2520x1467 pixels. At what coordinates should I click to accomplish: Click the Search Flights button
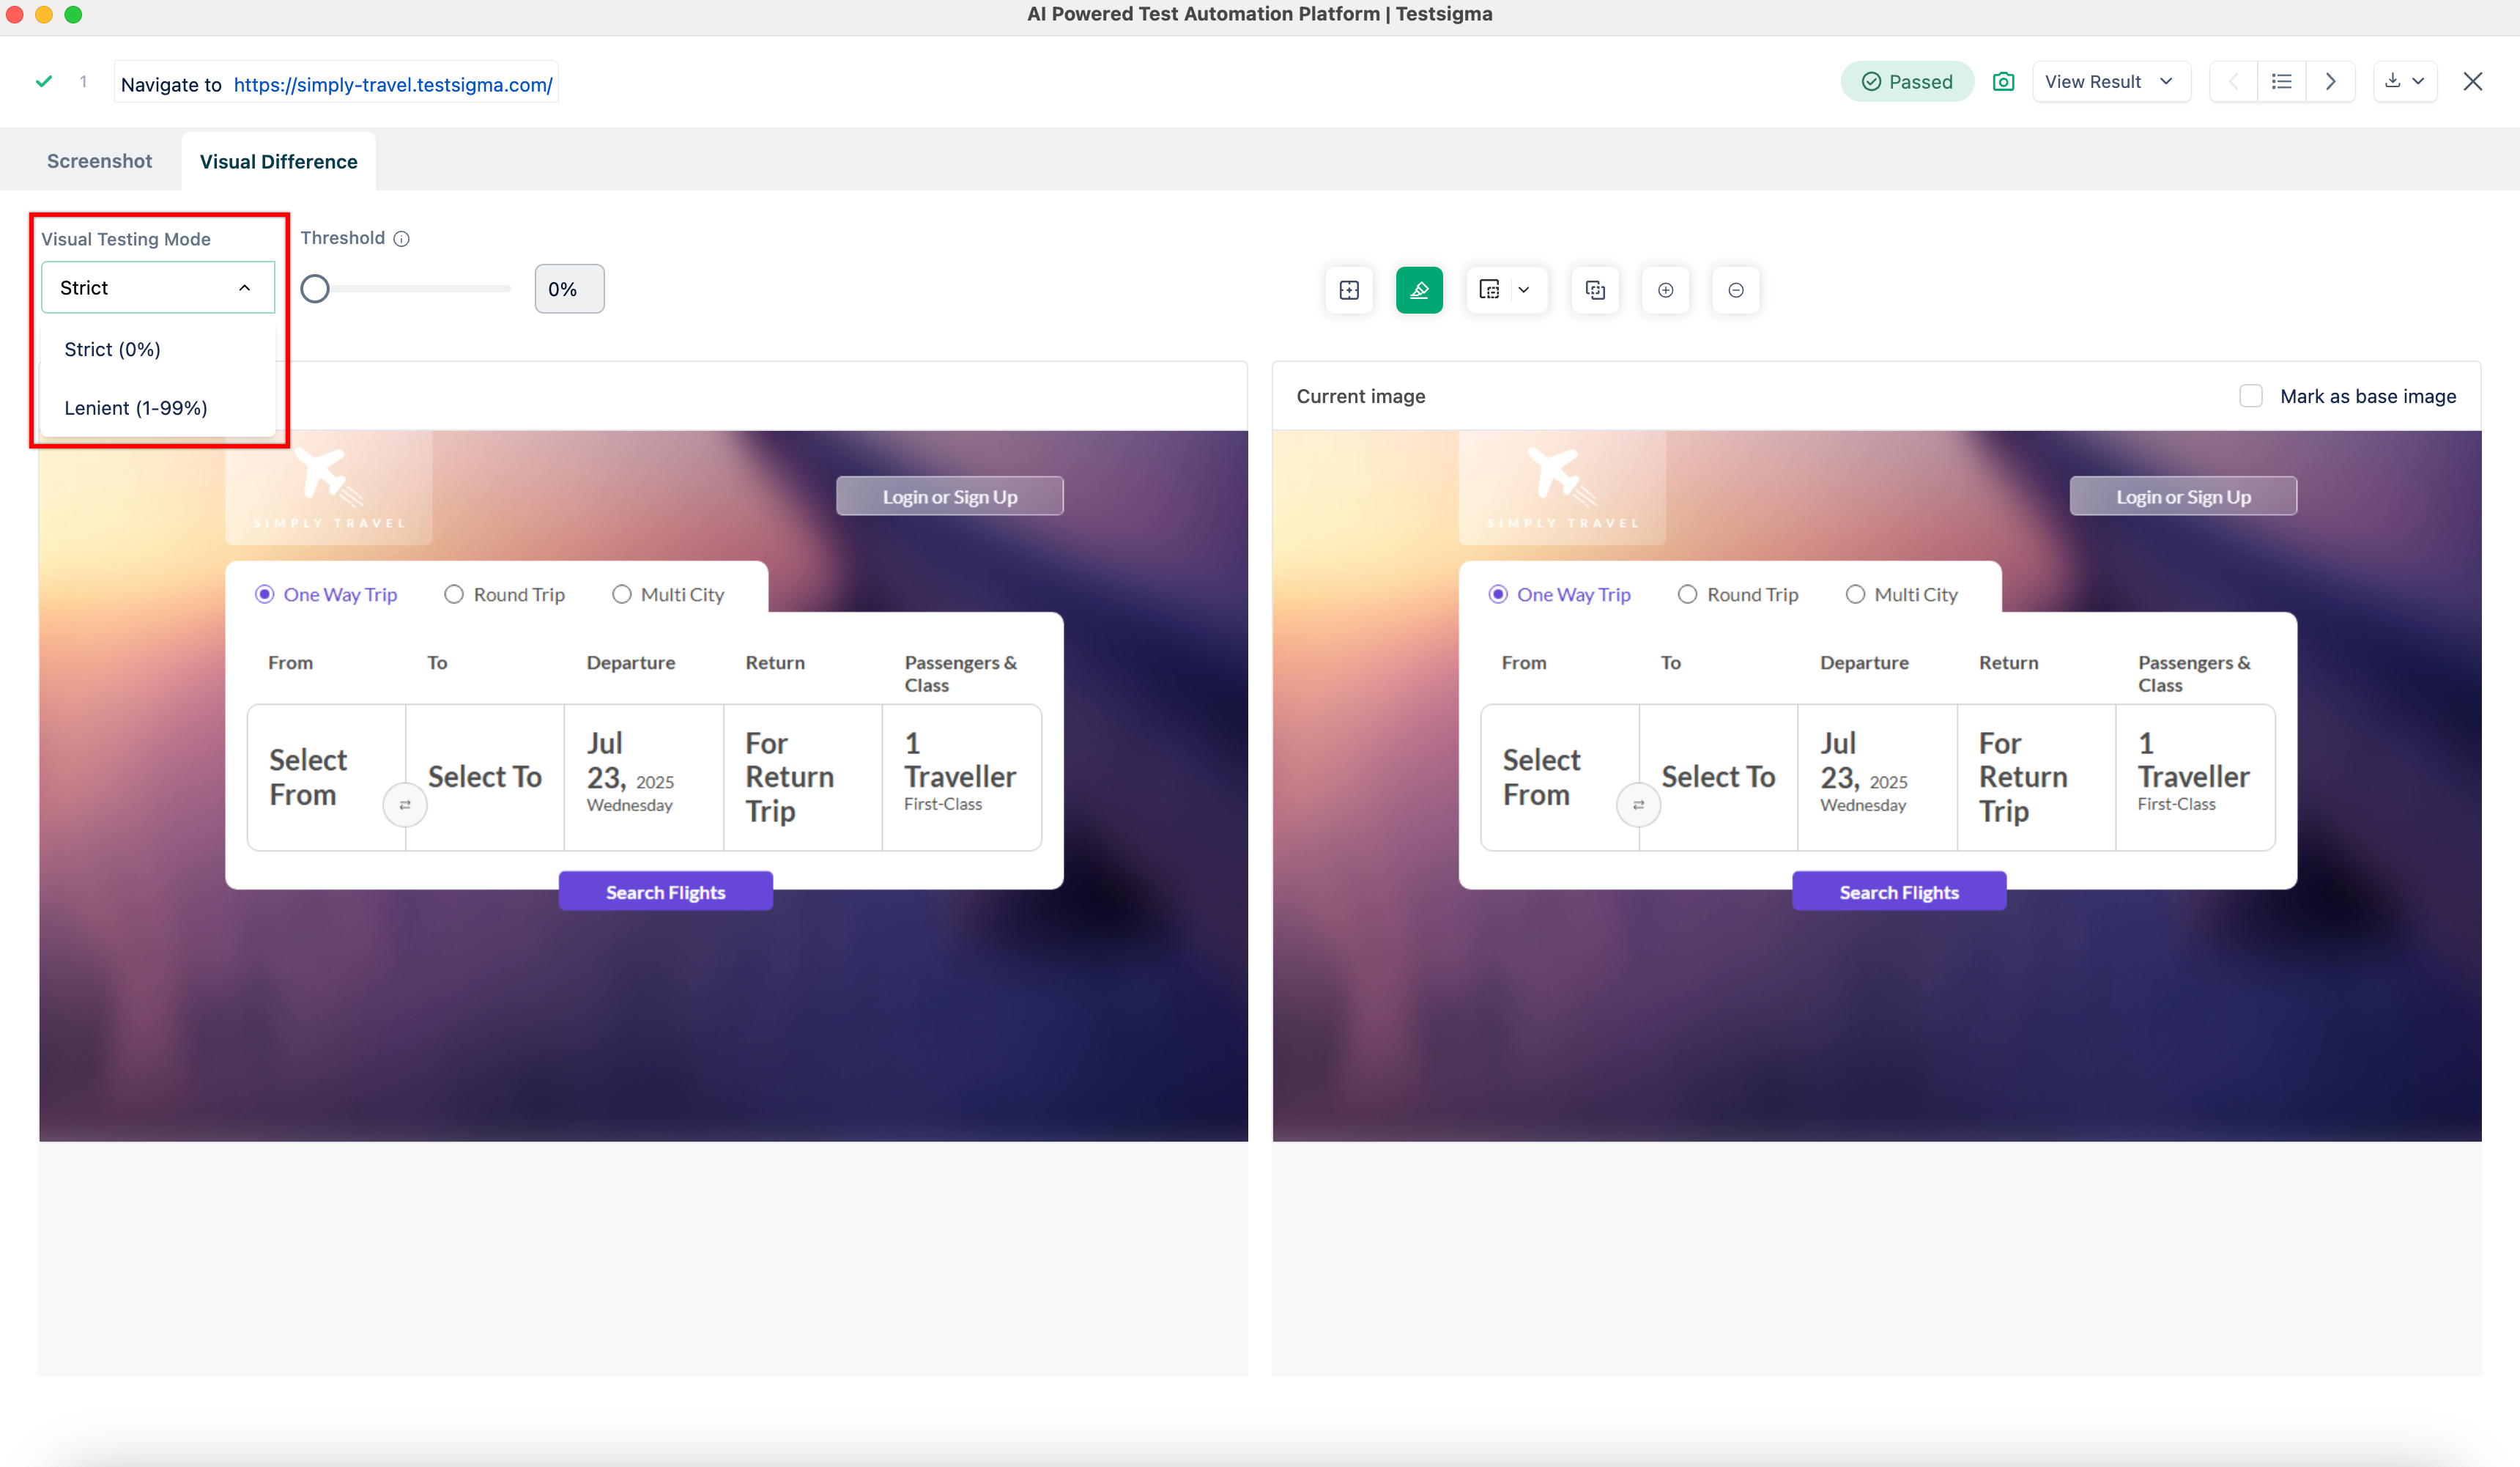[x=665, y=891]
